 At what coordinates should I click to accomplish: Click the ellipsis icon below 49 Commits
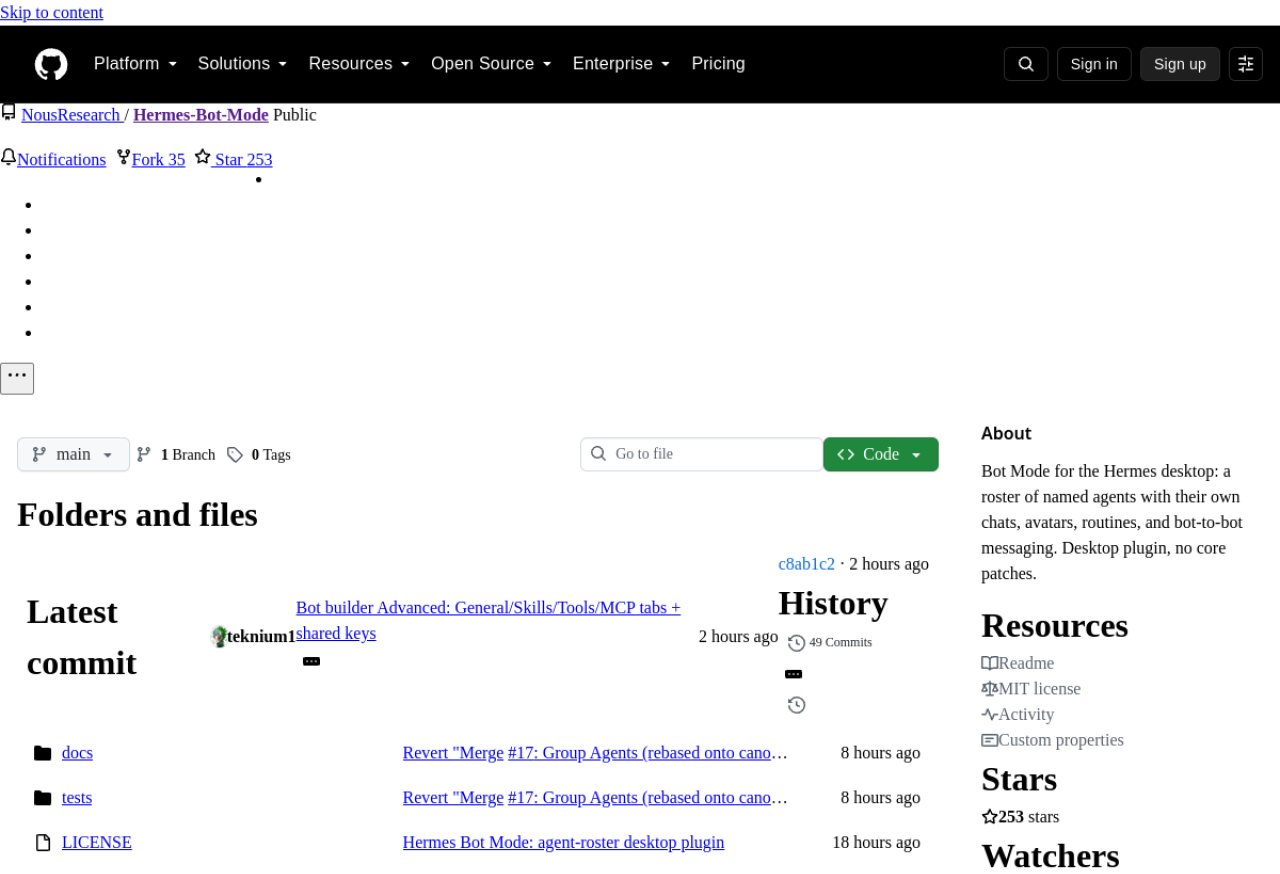click(794, 674)
